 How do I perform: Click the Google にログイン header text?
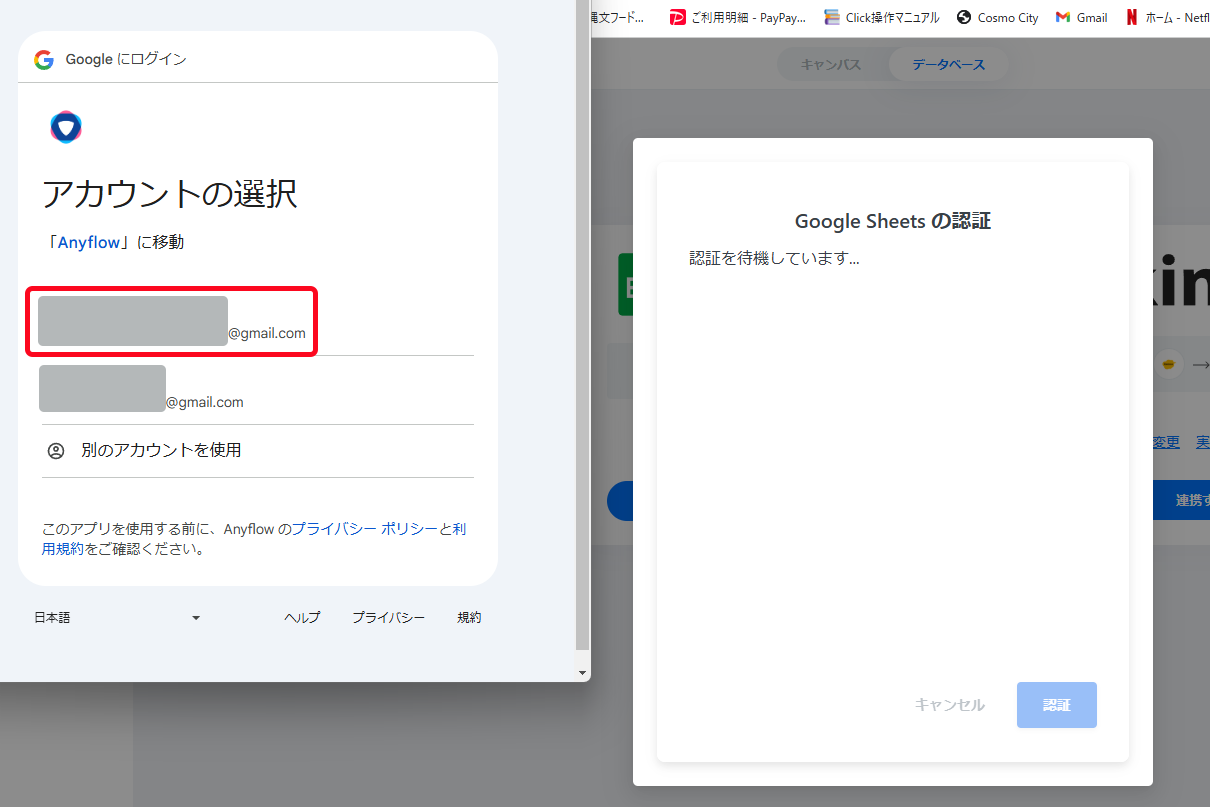[126, 59]
